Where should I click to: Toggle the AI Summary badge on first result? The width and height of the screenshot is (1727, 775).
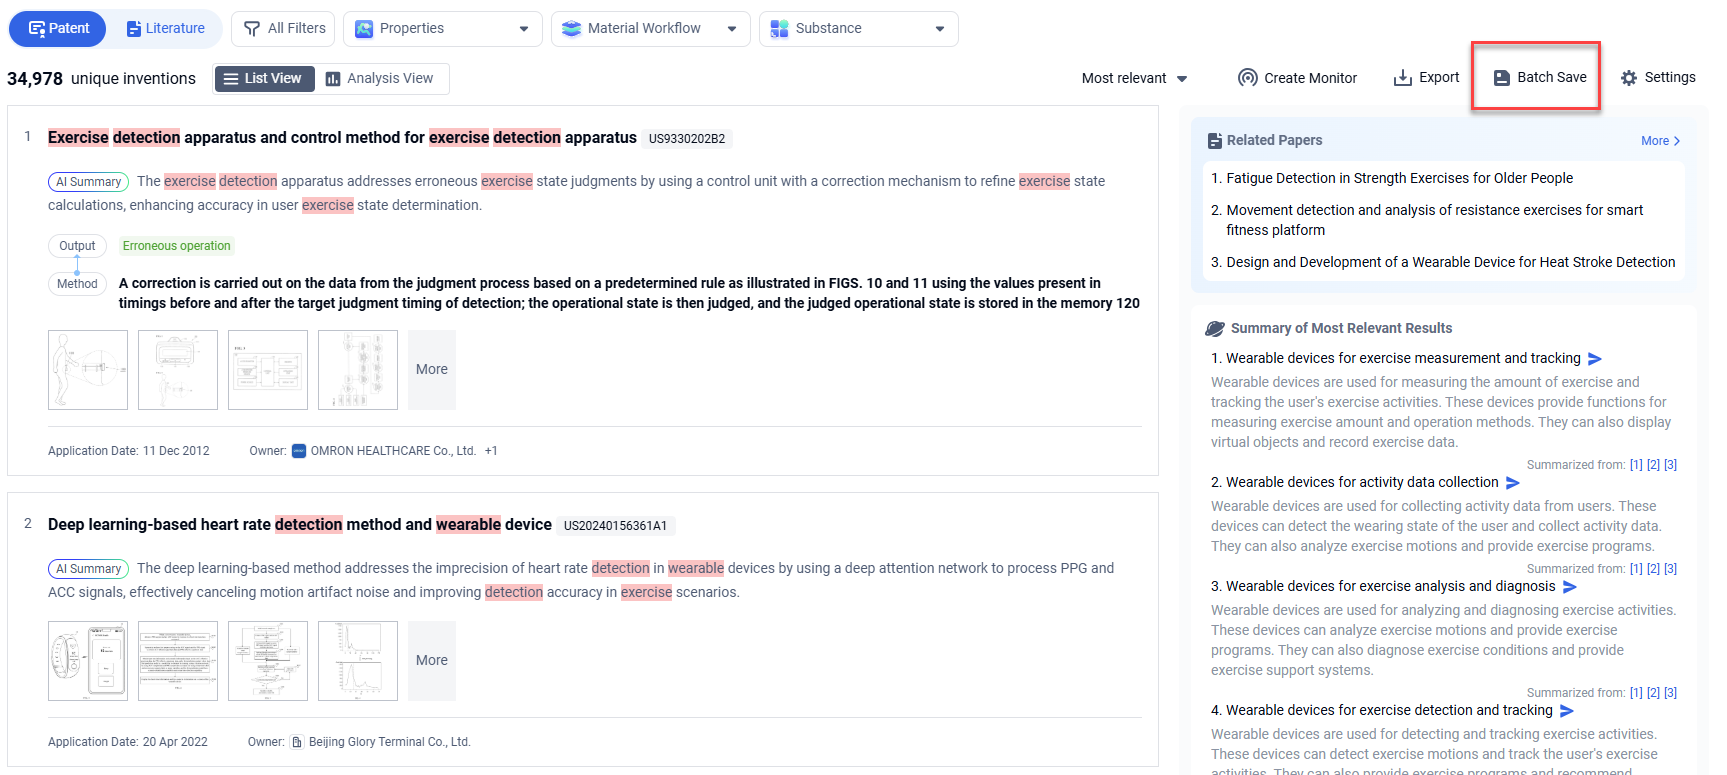pos(88,182)
